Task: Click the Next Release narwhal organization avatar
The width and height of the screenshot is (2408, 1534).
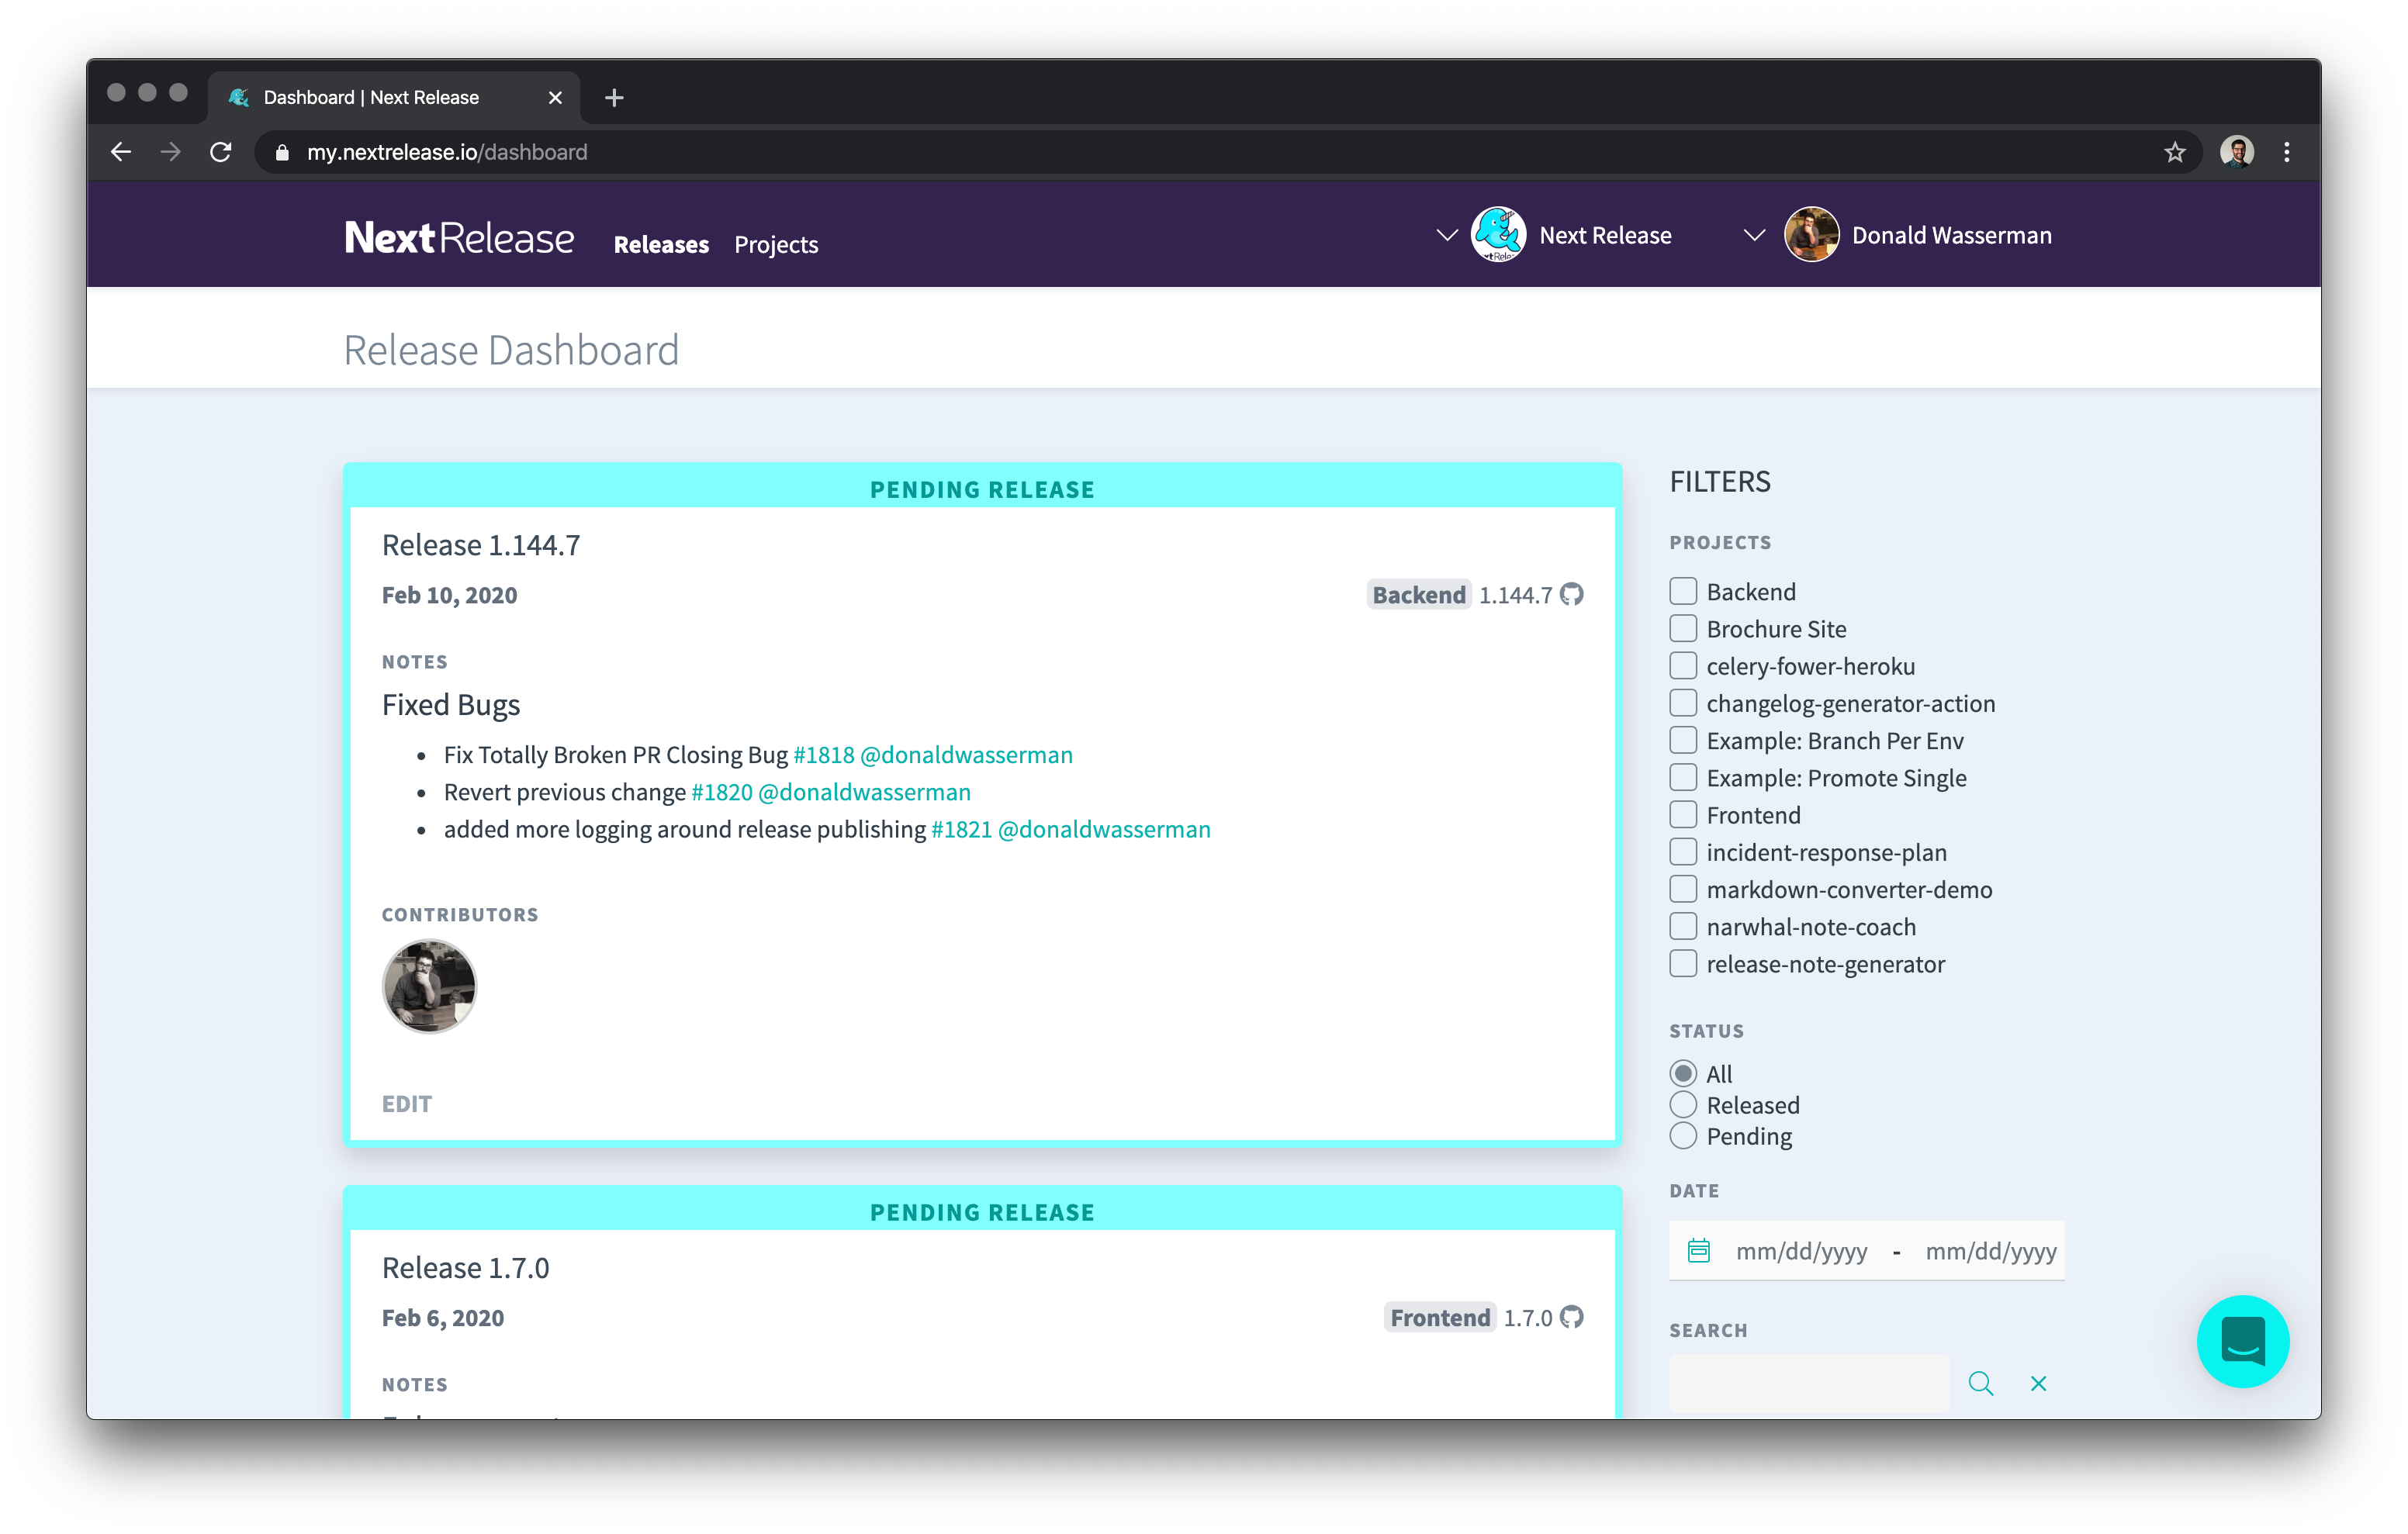Action: [x=1498, y=235]
